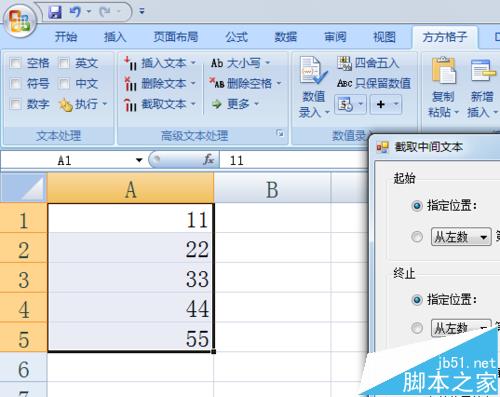Open the 从左数 combo box under 起始
This screenshot has width=500, height=397.
(x=461, y=237)
